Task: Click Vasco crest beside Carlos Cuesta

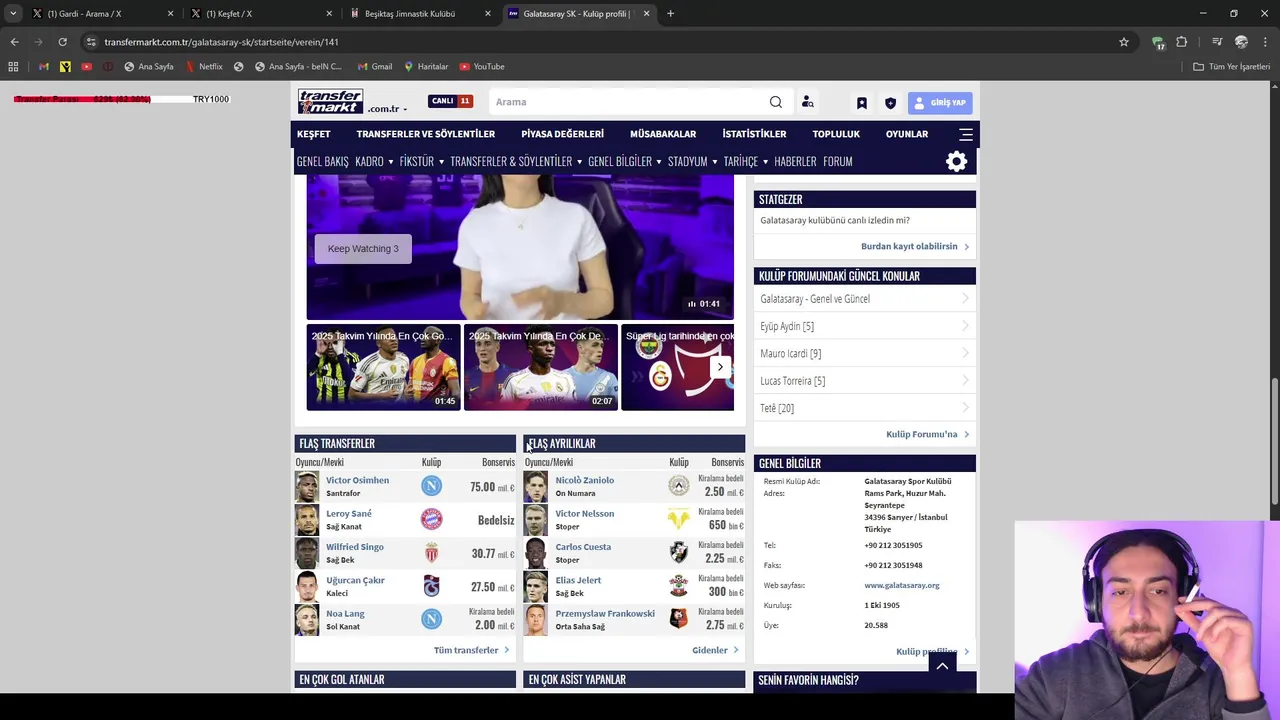Action: coord(679,553)
